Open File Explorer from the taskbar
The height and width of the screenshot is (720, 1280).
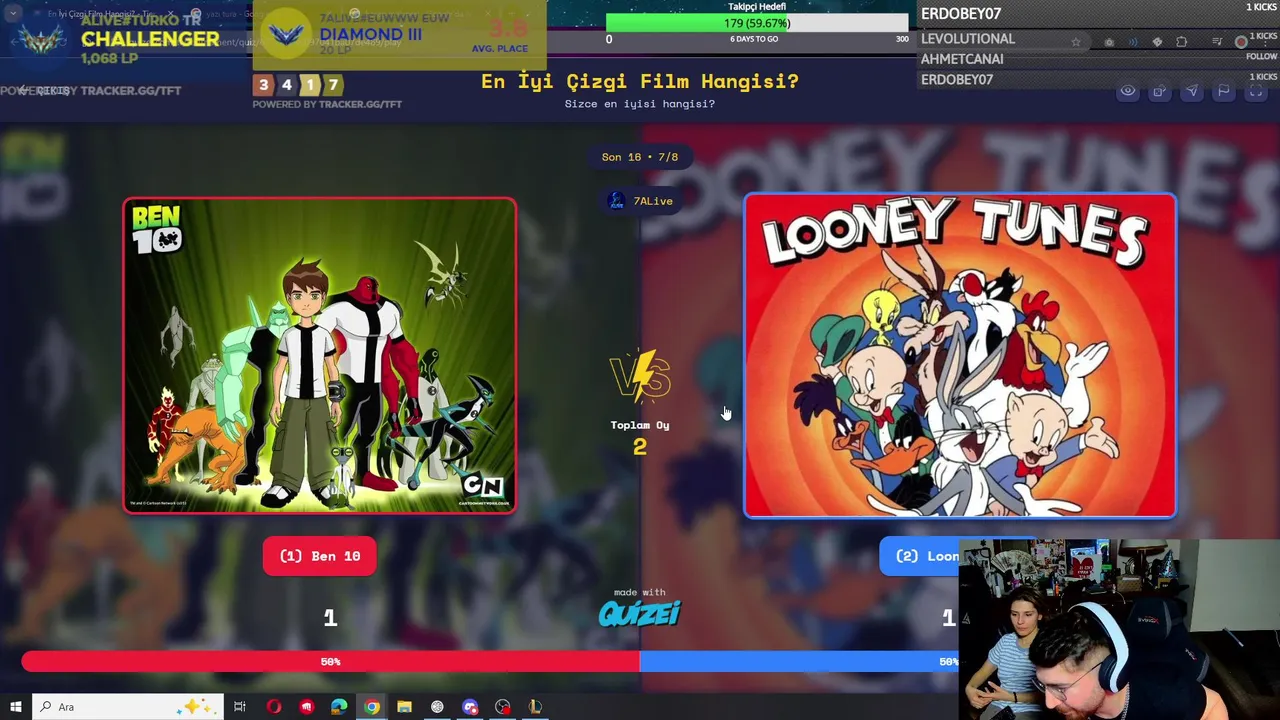click(x=404, y=707)
